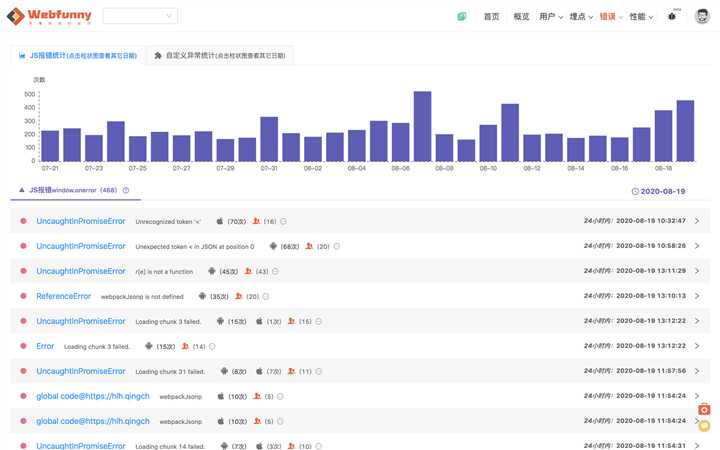Open the ReferenceError link
This screenshot has height=450, width=720.
[63, 296]
